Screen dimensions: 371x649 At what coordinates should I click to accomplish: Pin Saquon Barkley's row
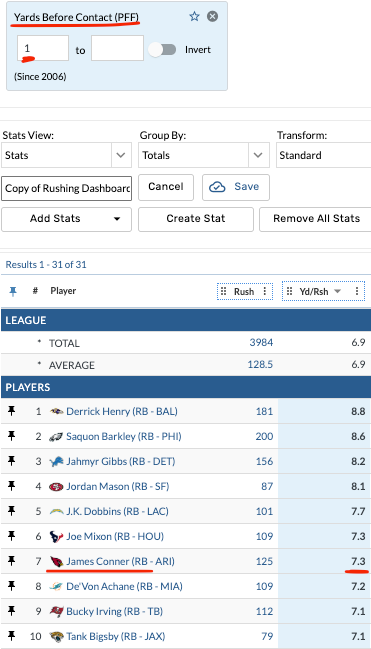(12, 436)
